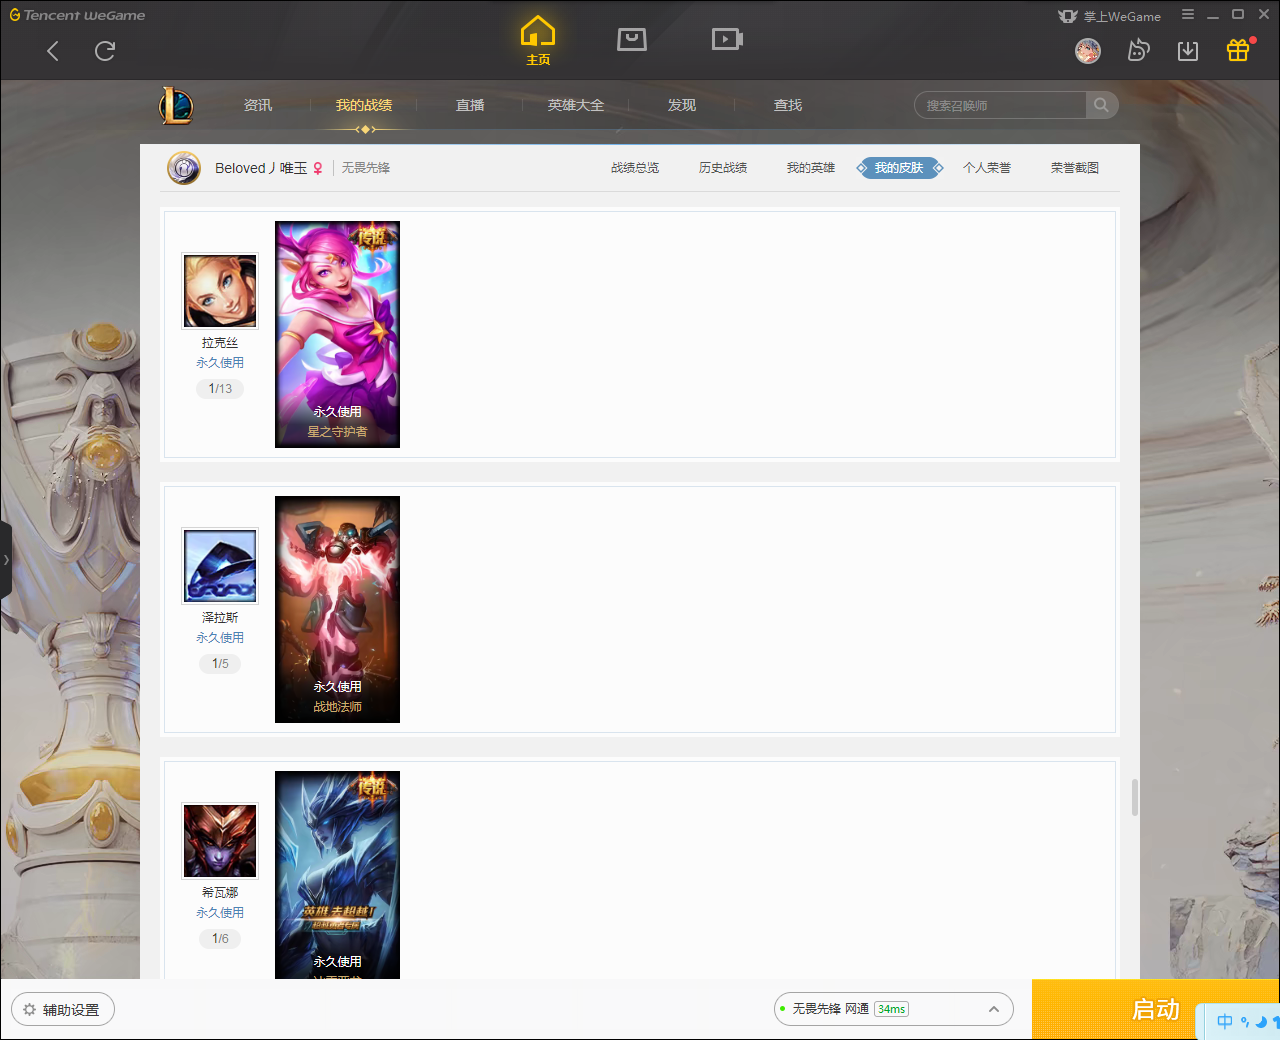Click the 启动 launch button
The width and height of the screenshot is (1280, 1040).
[x=1156, y=1010]
